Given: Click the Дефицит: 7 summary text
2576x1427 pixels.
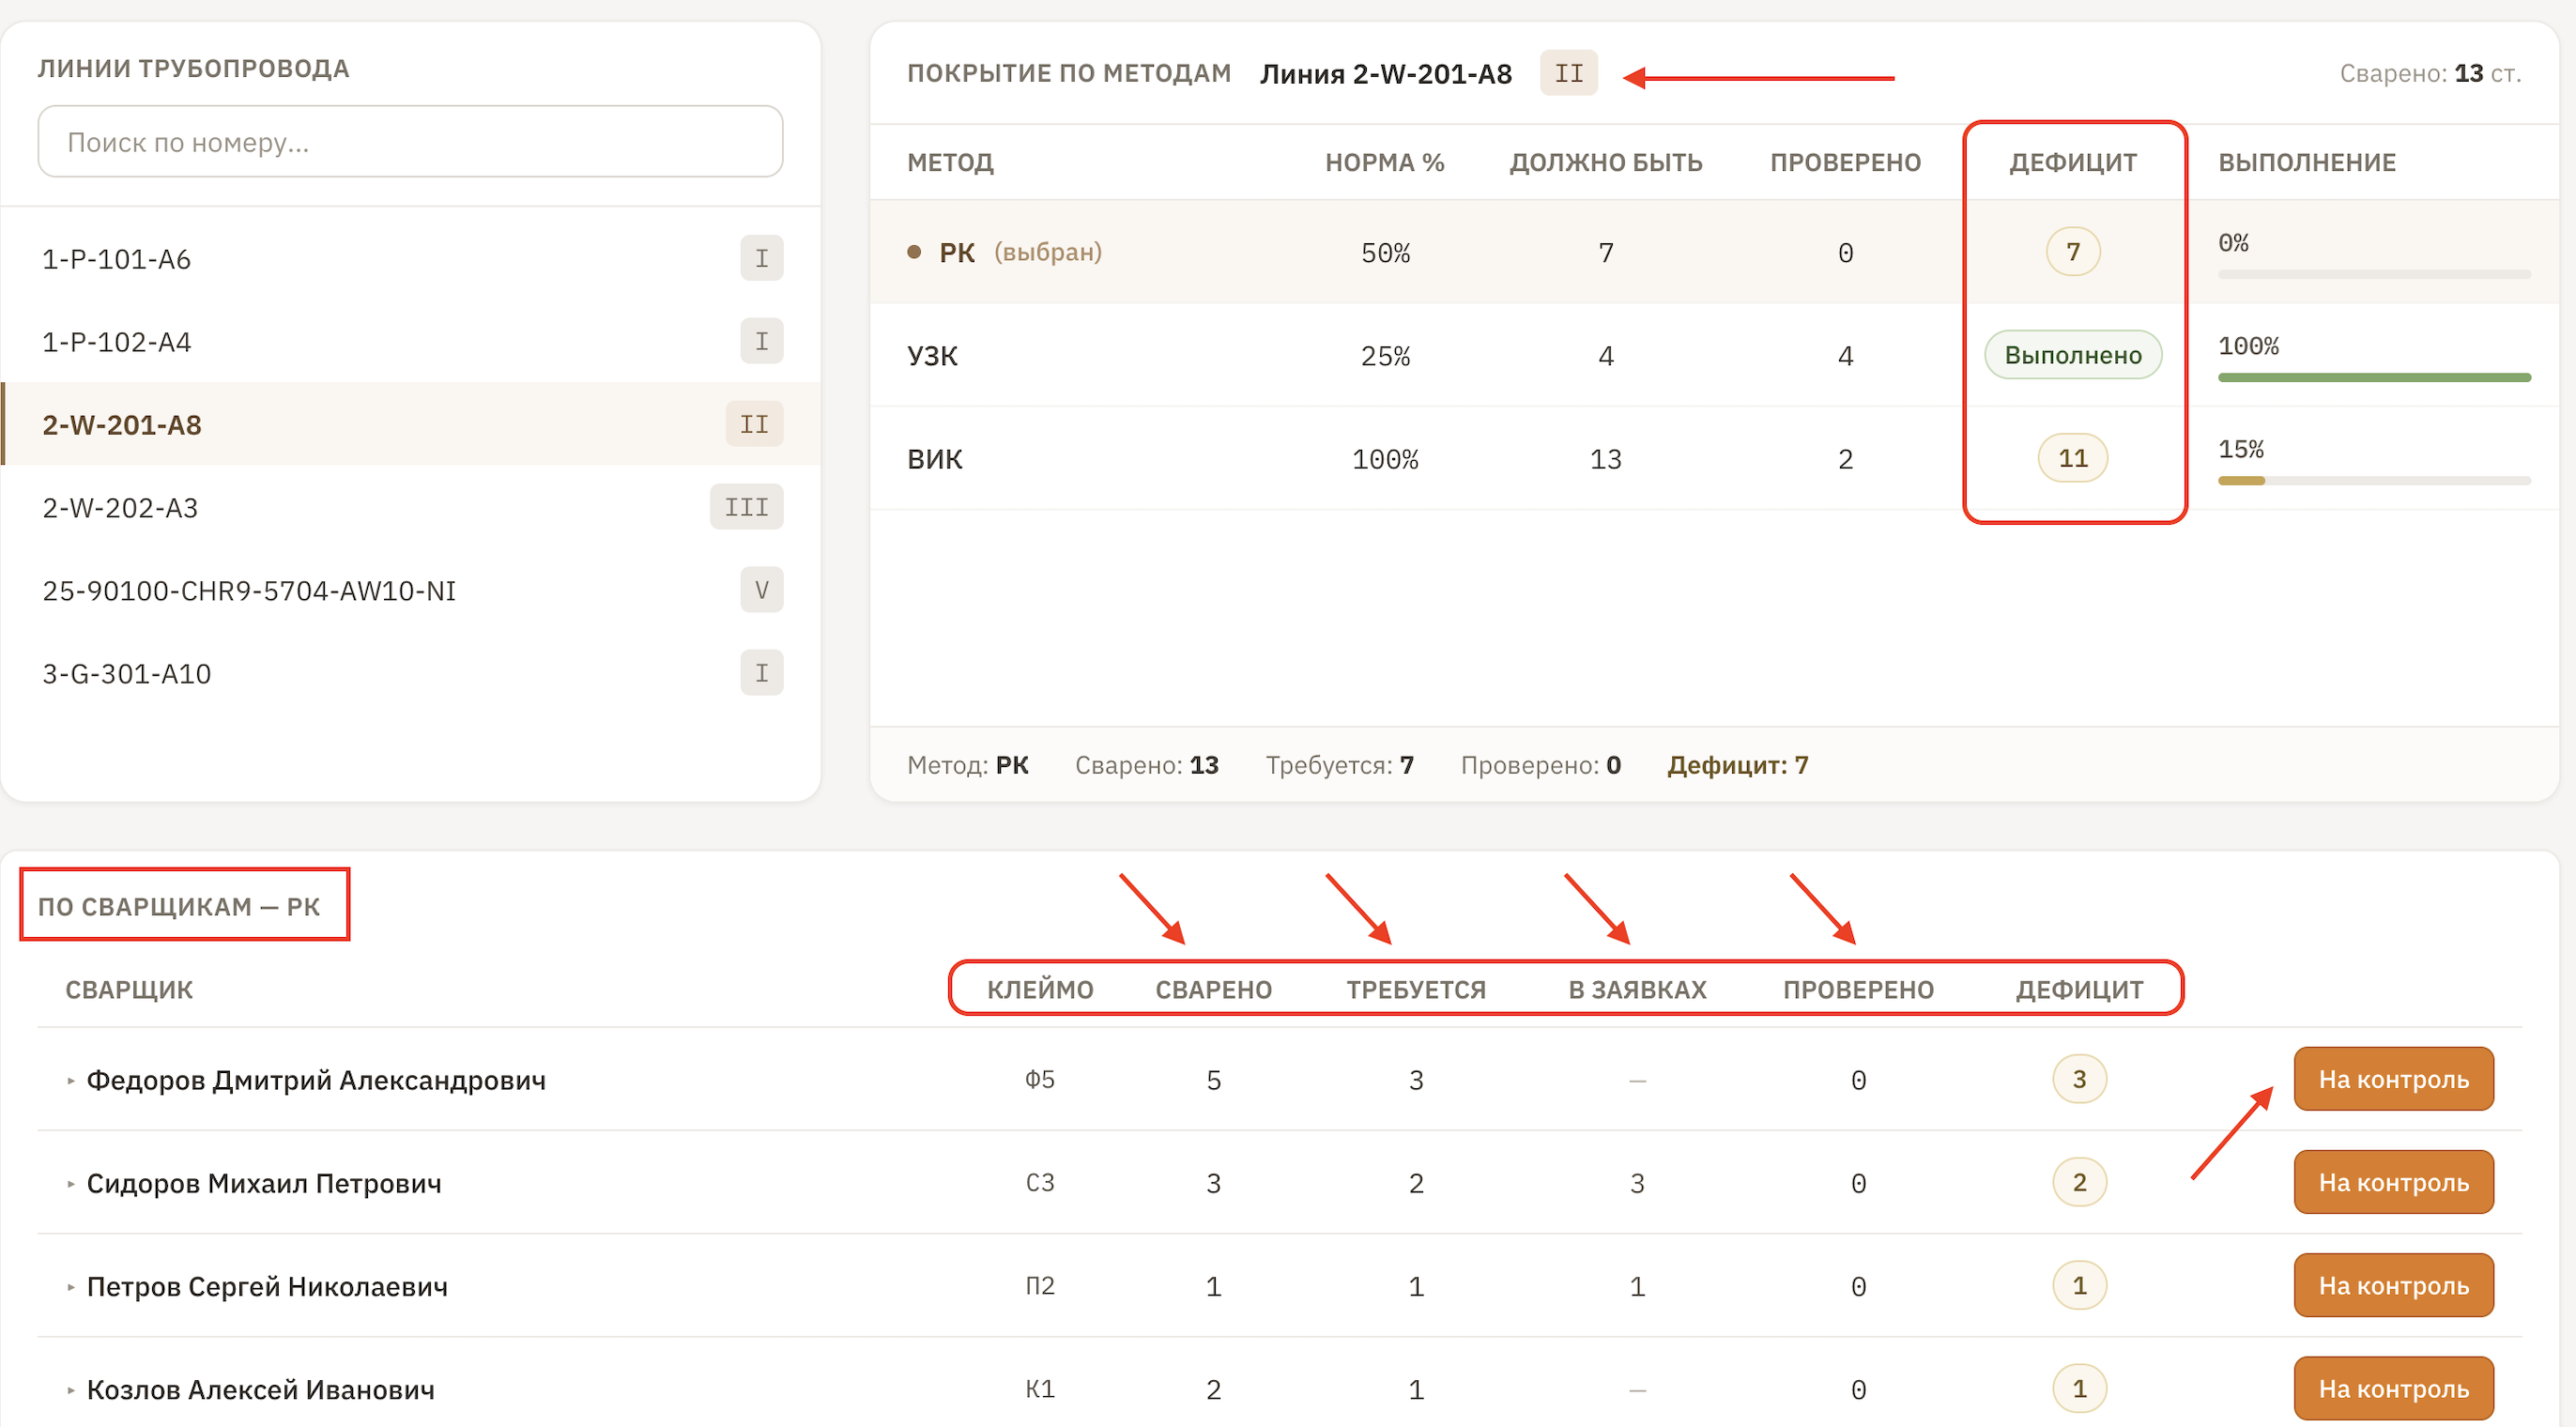Looking at the screenshot, I should (1738, 766).
